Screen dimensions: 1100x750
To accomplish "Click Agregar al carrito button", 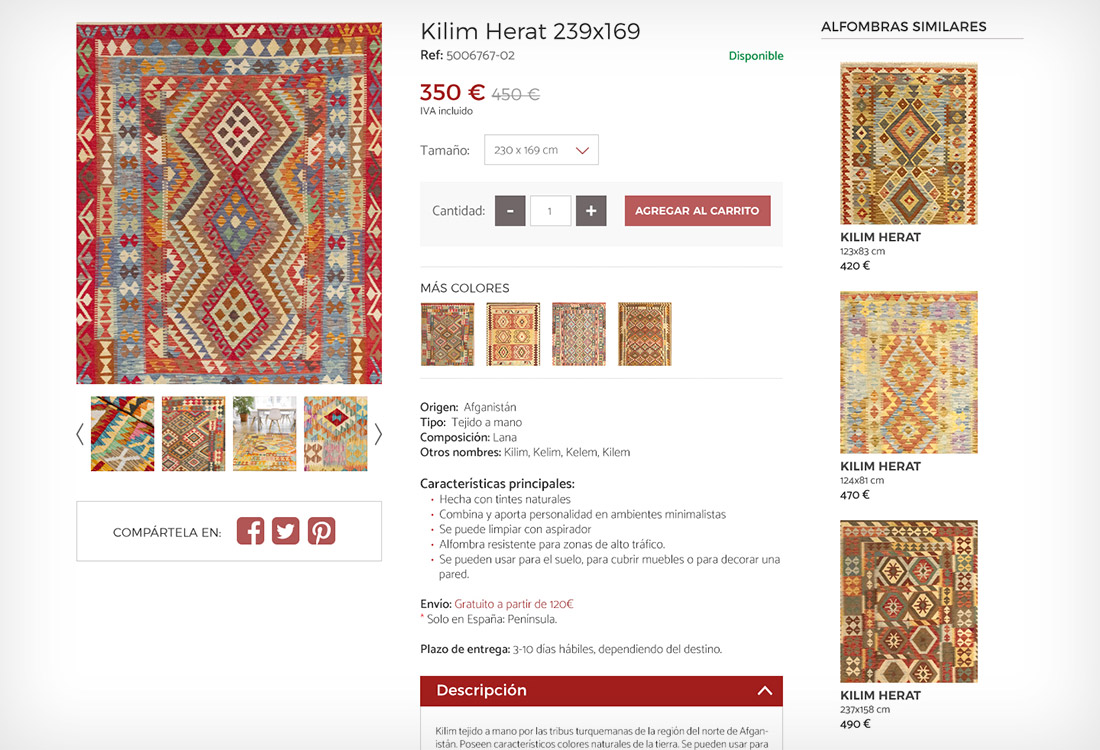I will click(x=697, y=211).
